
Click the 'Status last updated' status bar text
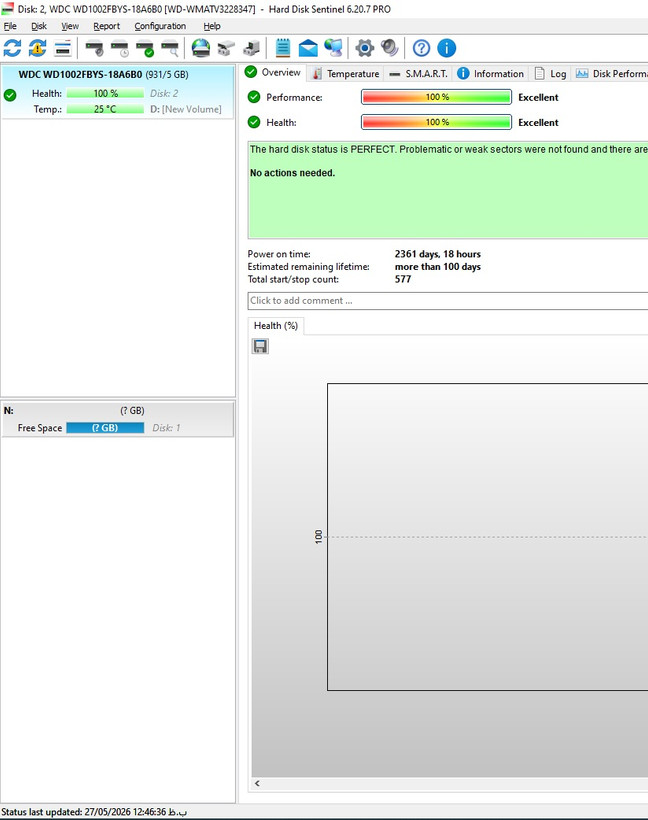pos(94,812)
